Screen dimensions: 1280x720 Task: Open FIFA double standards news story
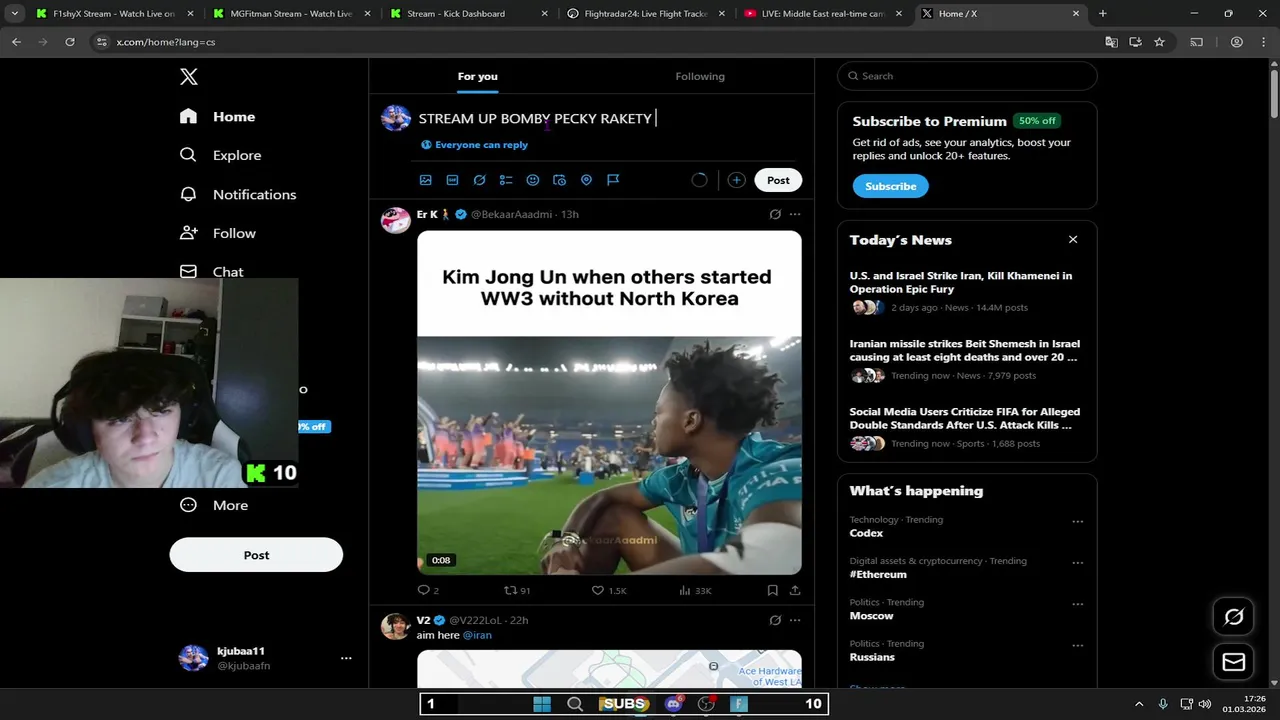(967, 427)
